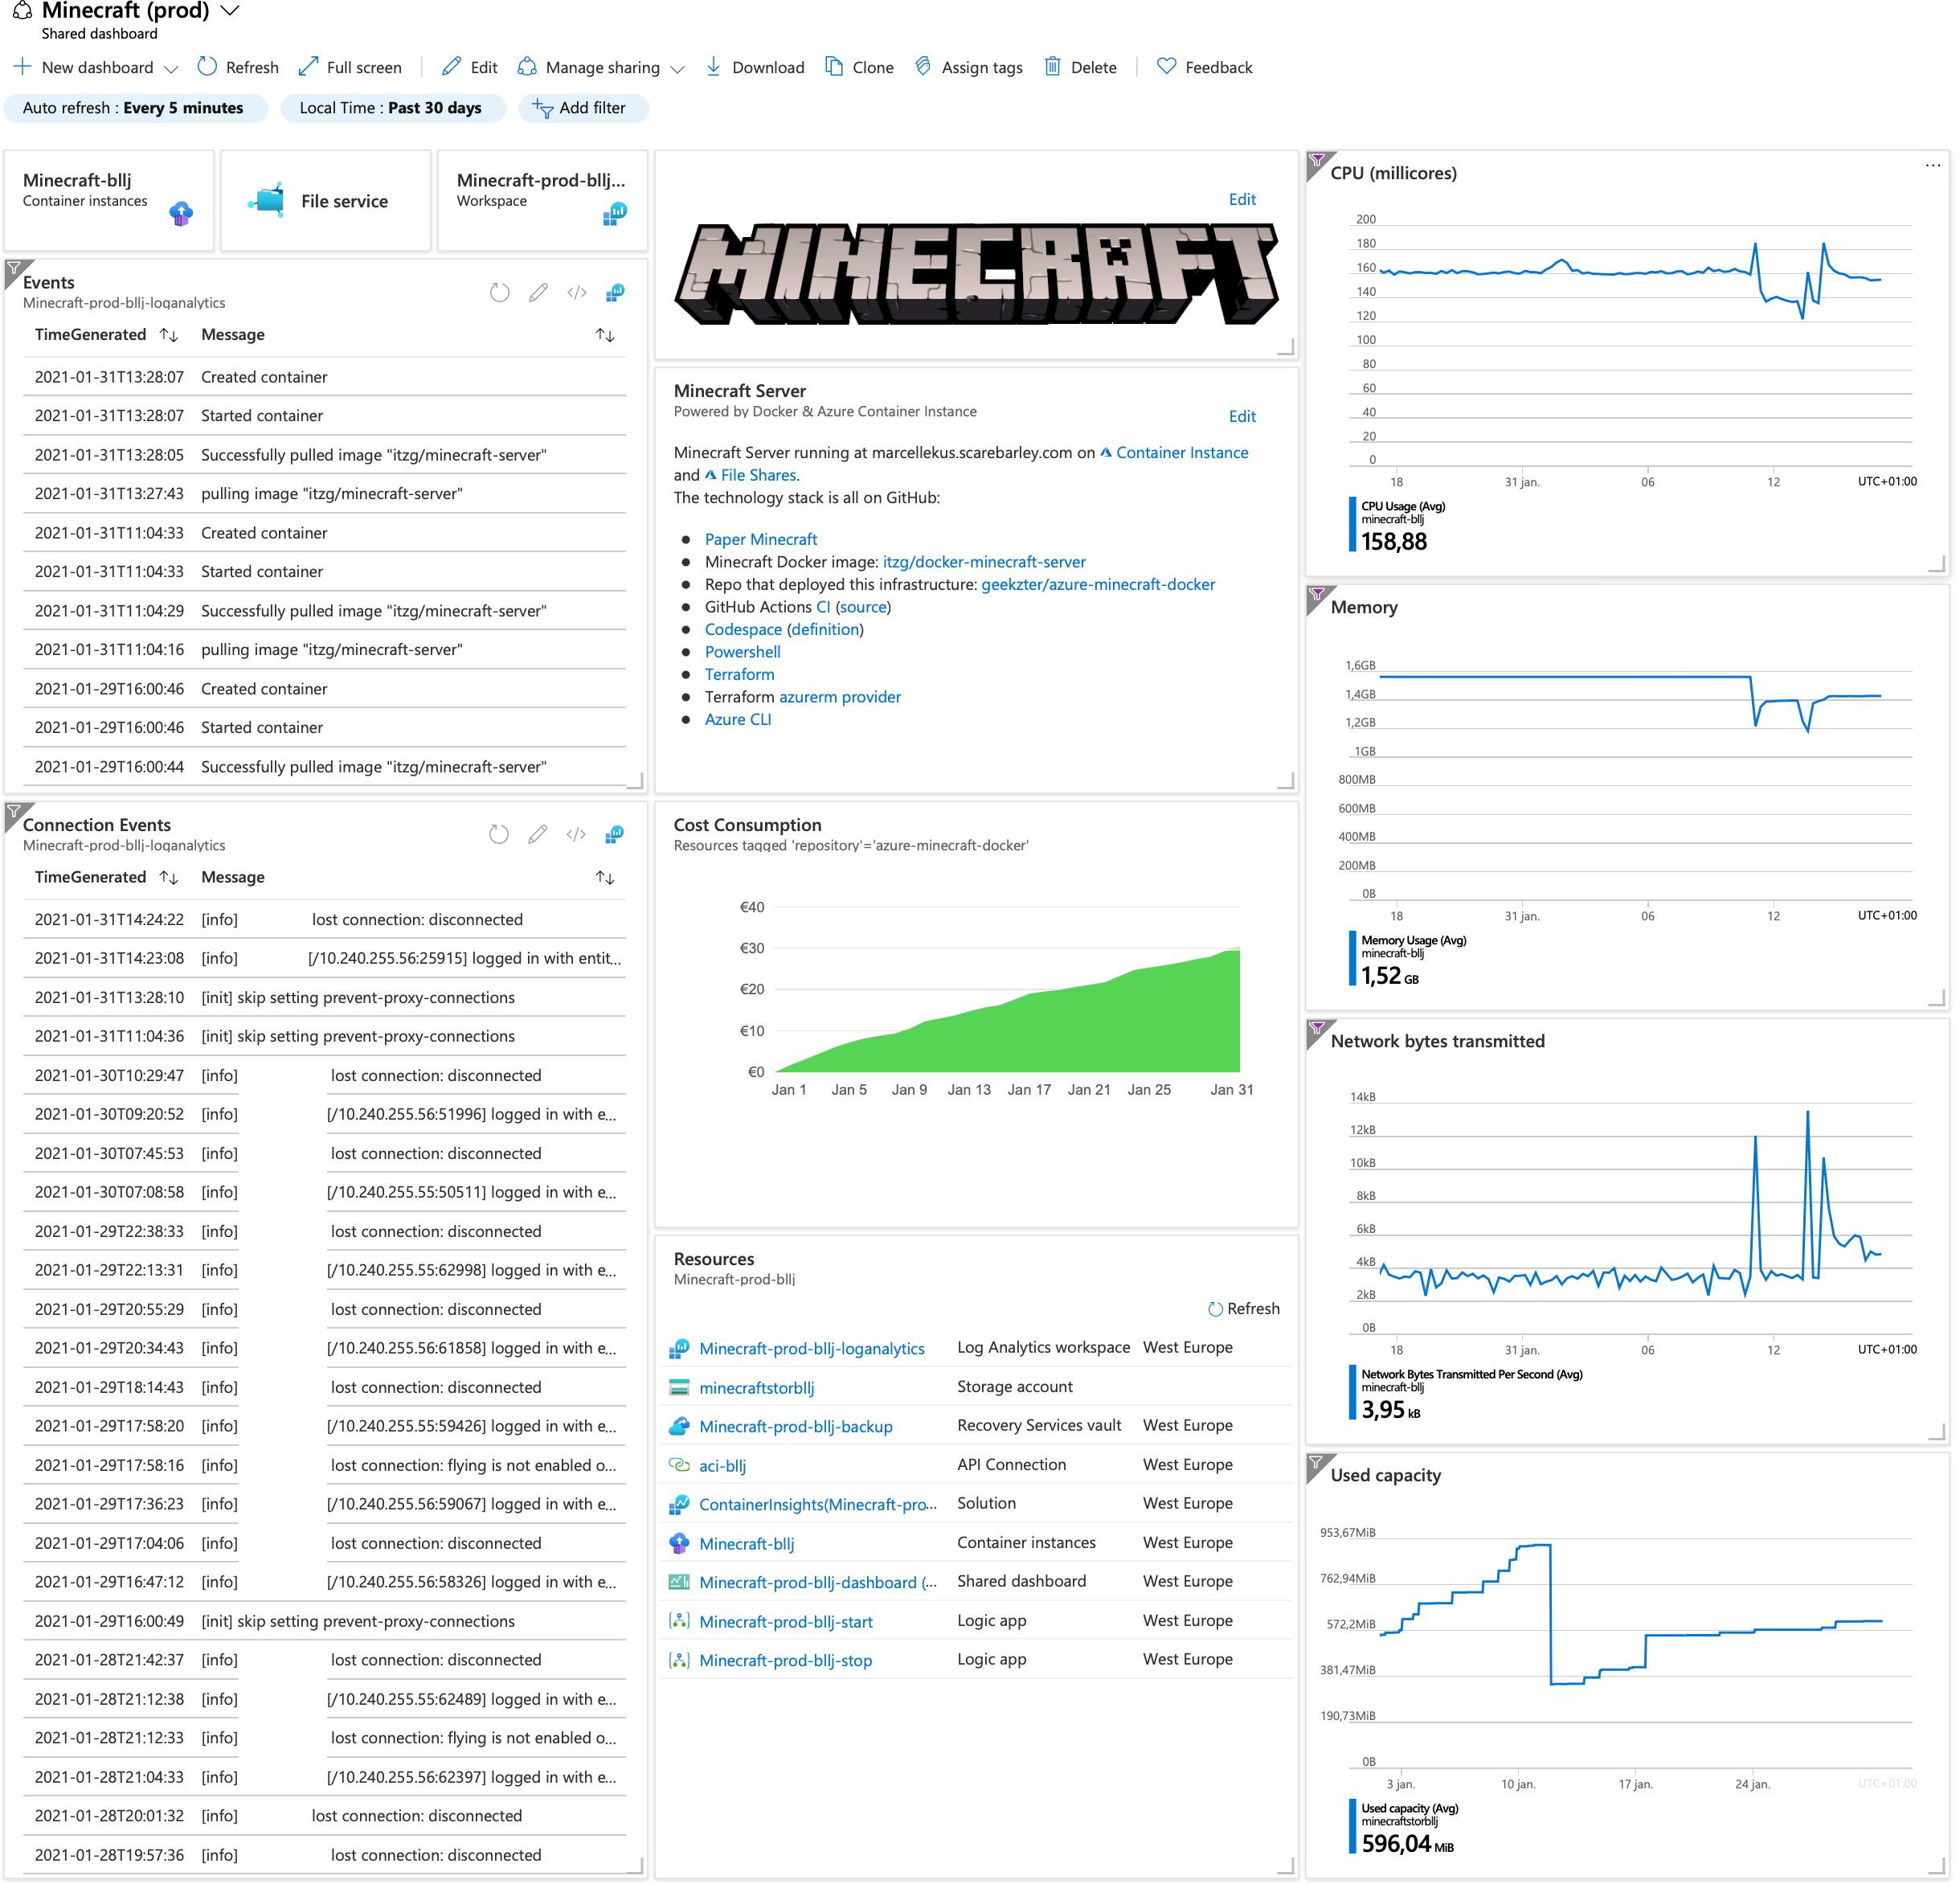The image size is (1960, 1884).
Task: Click the Full screen toolbar icon
Action: pyautogui.click(x=309, y=67)
